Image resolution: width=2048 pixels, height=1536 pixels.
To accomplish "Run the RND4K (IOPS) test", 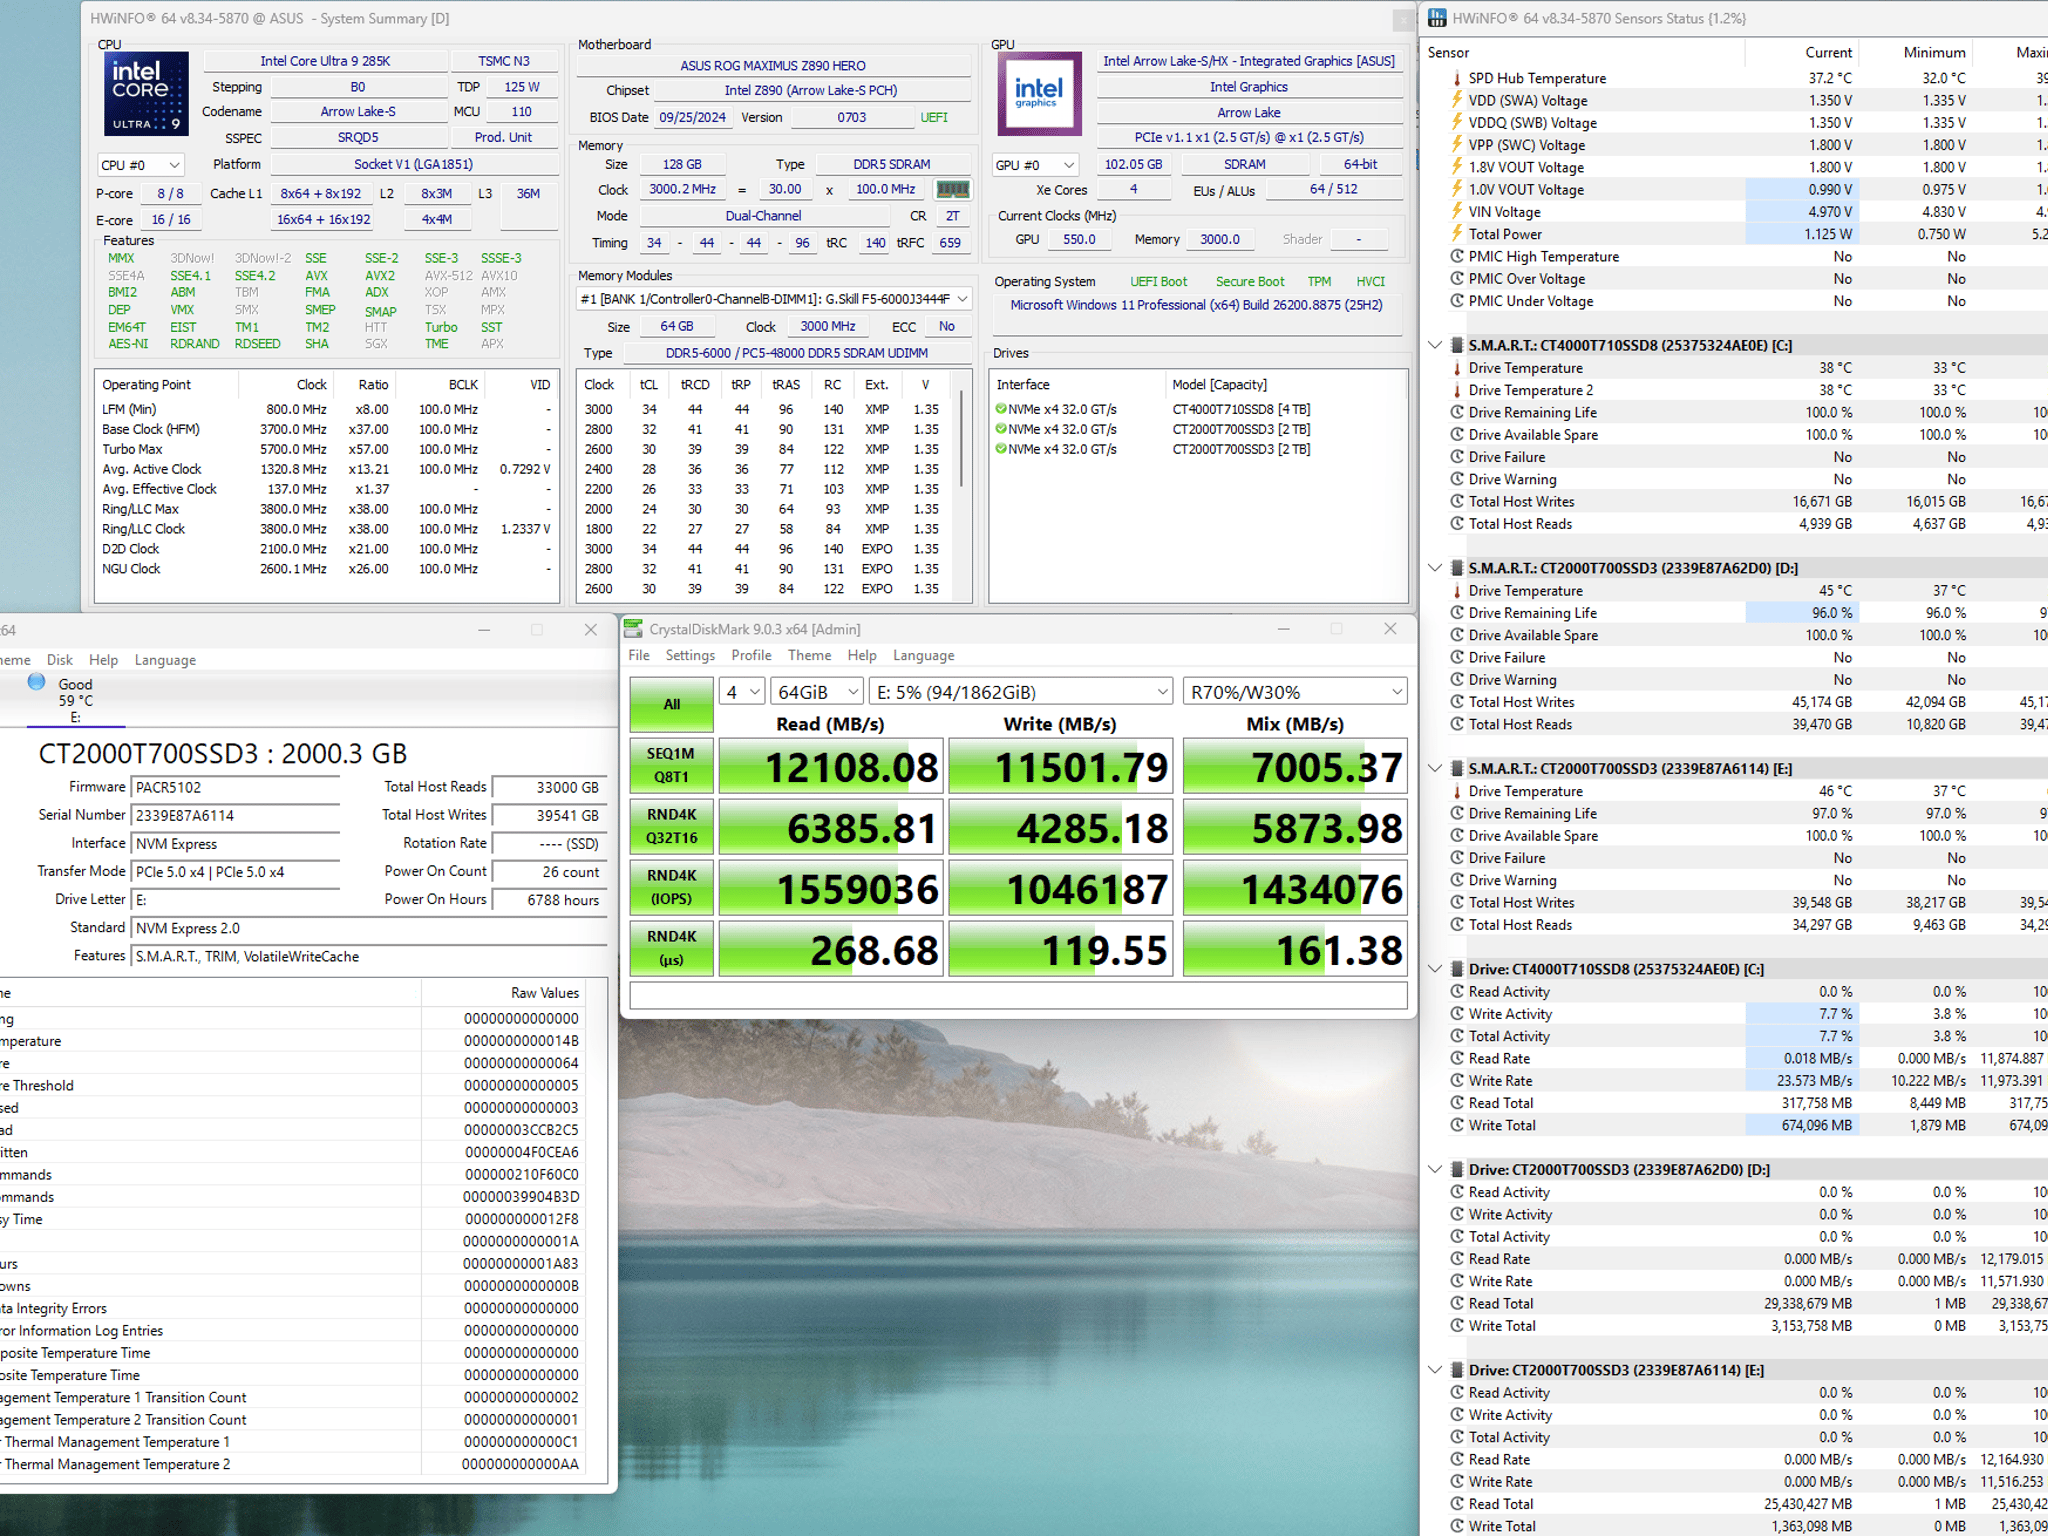I will [x=671, y=888].
